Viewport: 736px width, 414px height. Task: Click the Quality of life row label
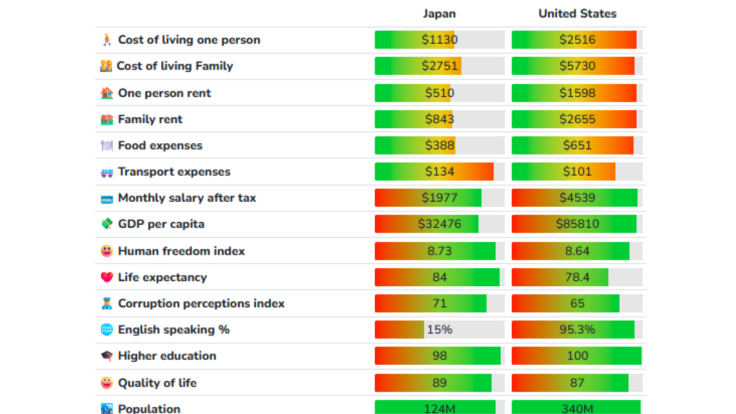157,383
